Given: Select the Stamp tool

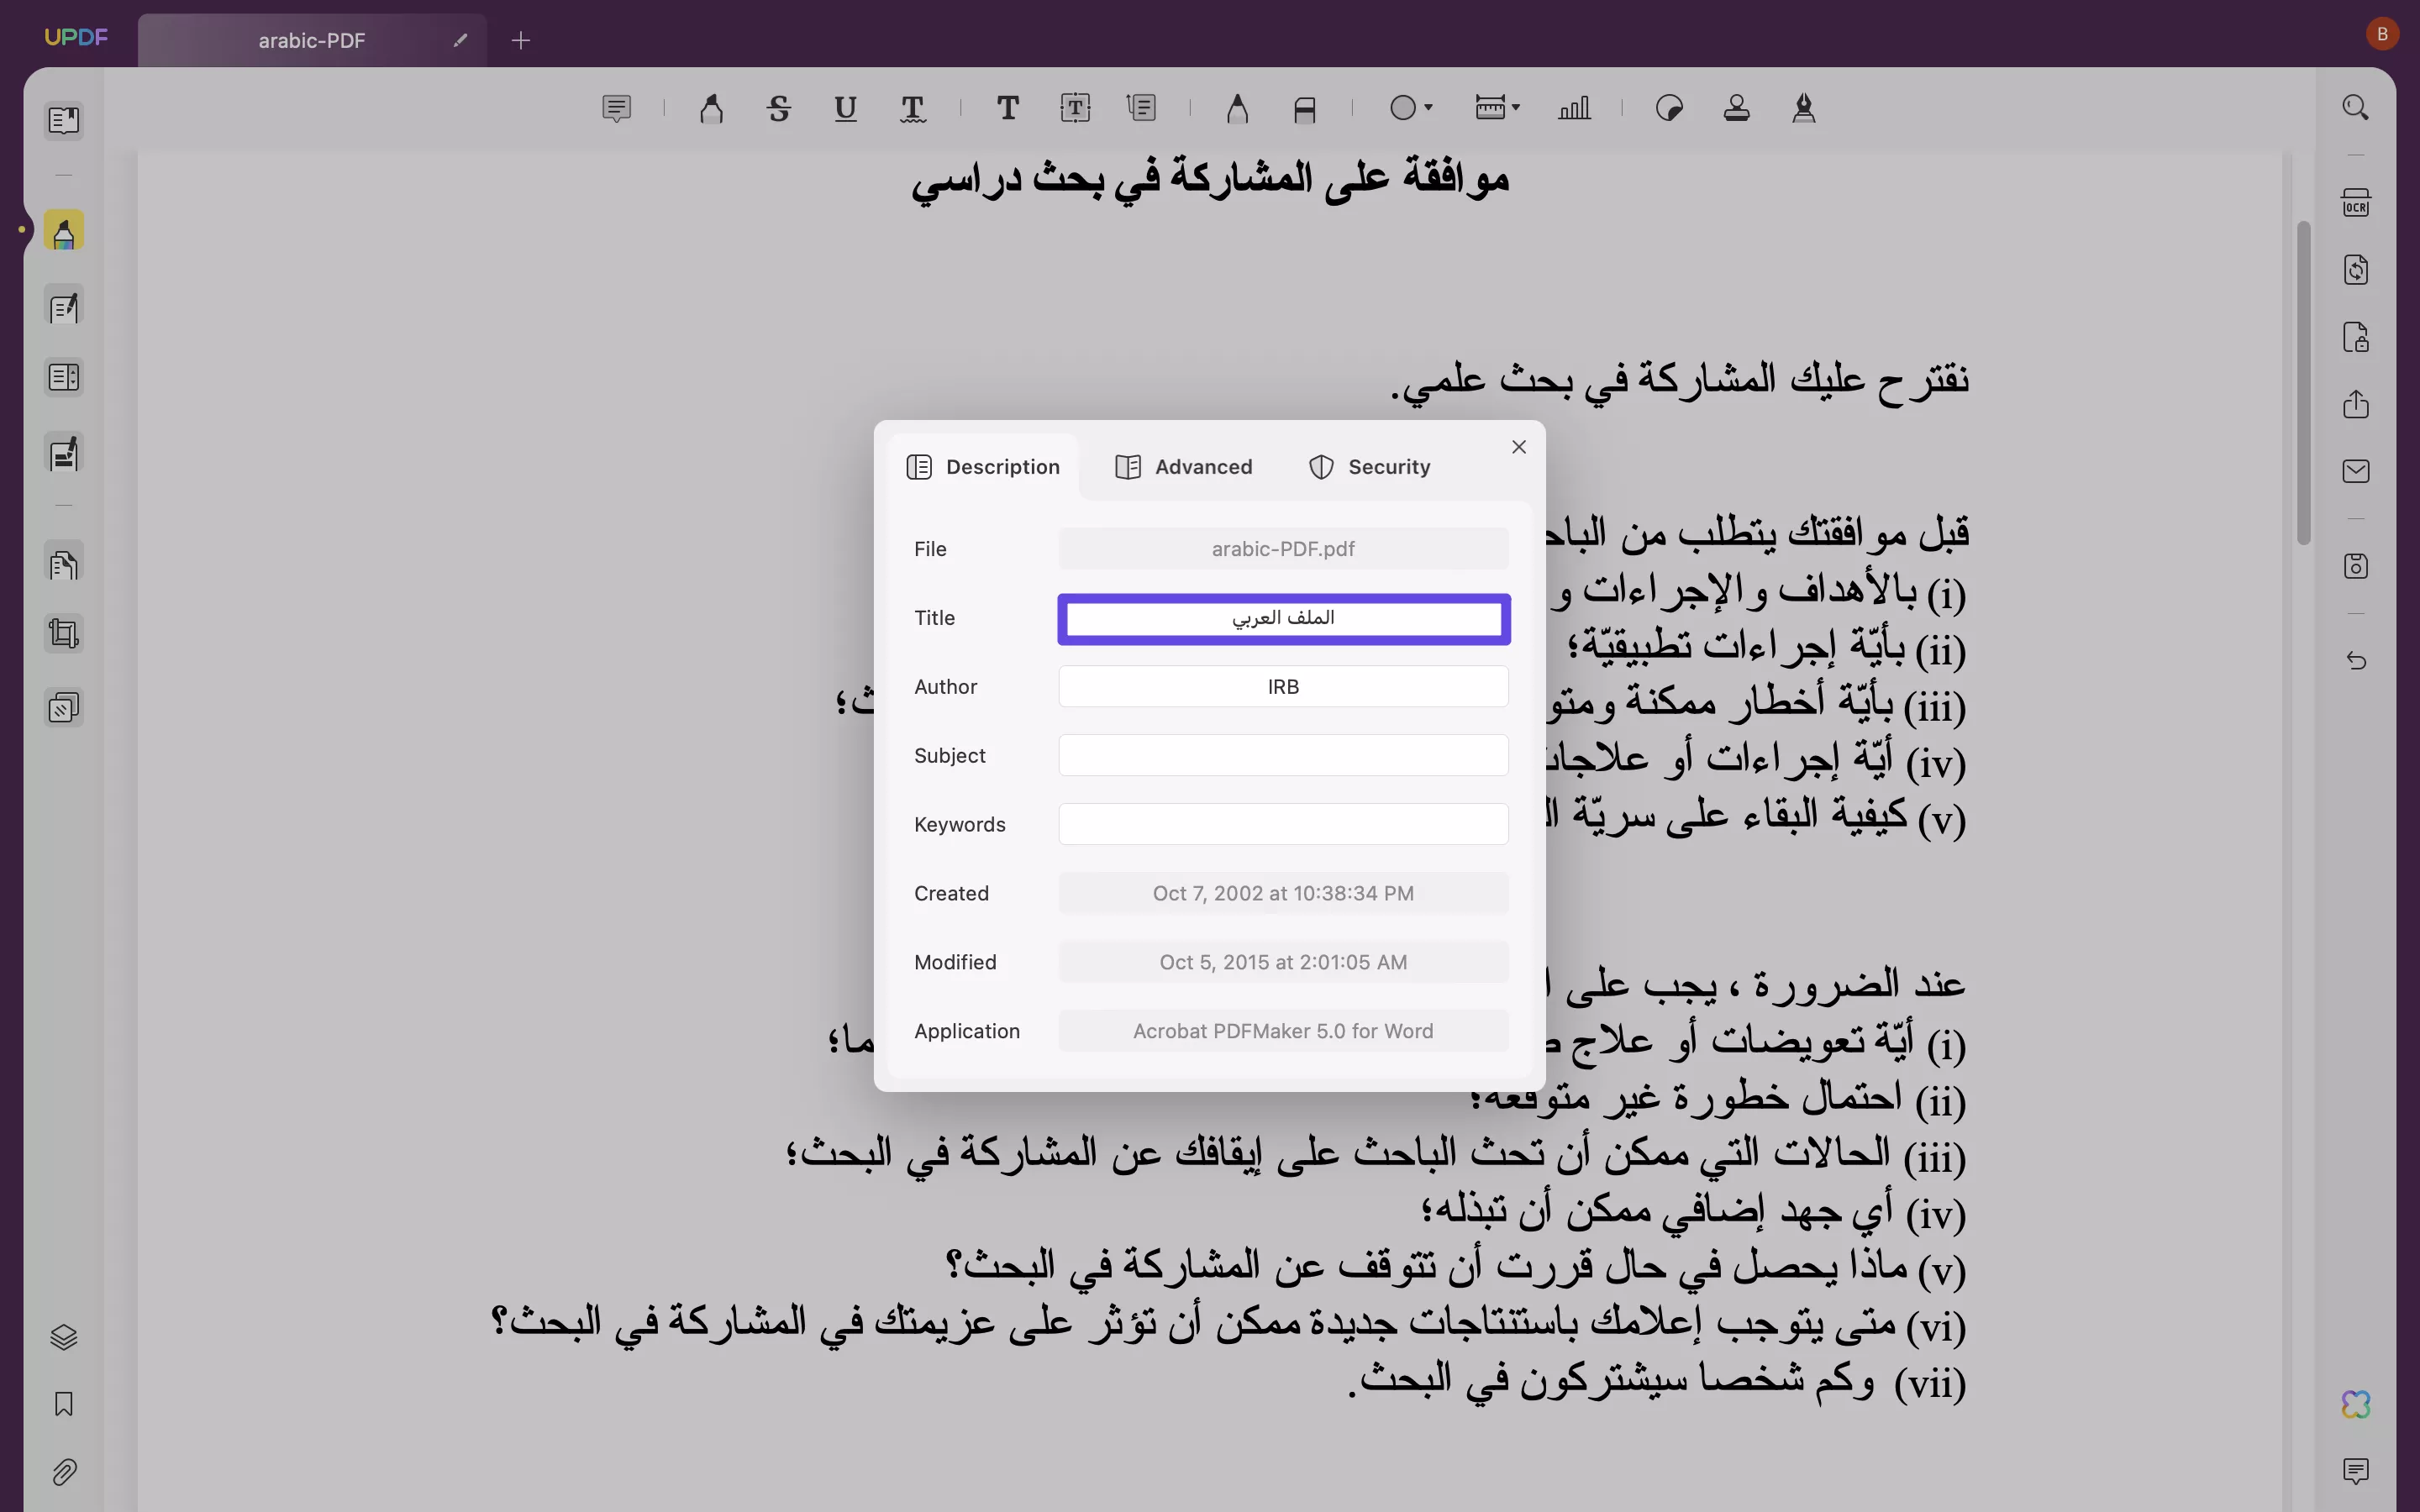Looking at the screenshot, I should (x=1735, y=108).
